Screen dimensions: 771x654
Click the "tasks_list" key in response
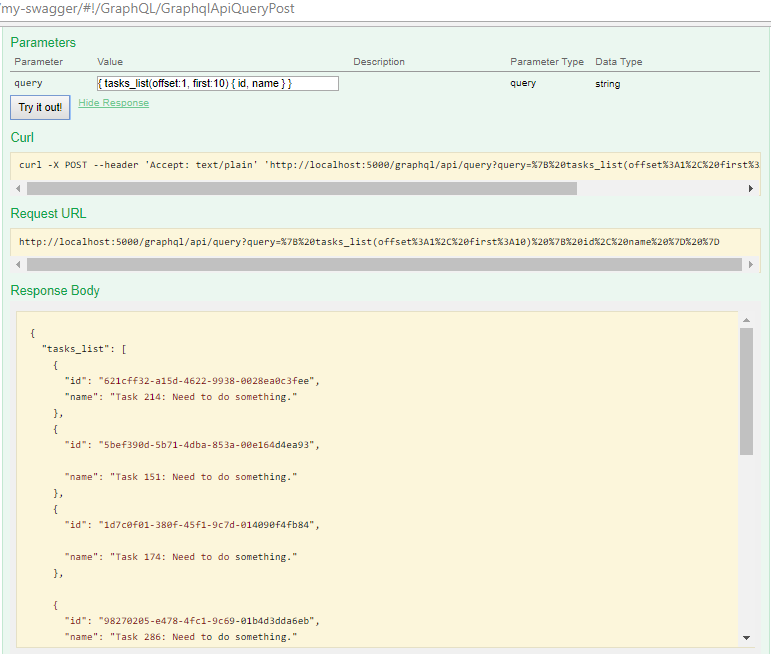(x=76, y=349)
